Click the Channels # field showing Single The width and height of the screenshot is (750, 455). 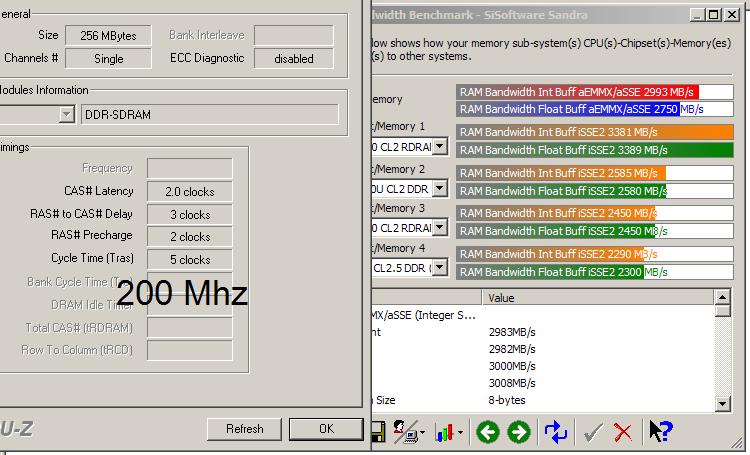pyautogui.click(x=108, y=58)
